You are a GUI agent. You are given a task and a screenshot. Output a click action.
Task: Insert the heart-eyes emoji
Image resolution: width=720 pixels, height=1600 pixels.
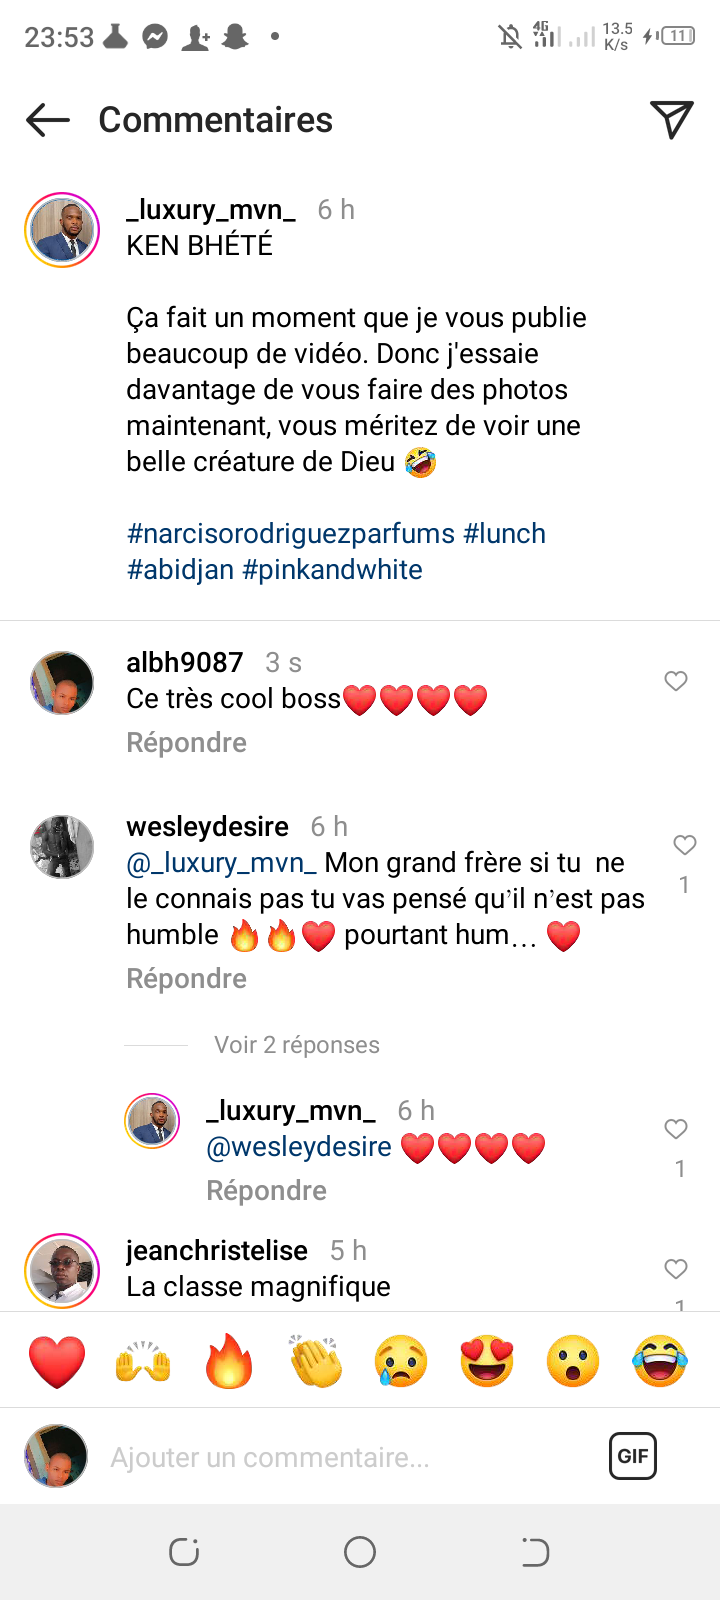[487, 1361]
